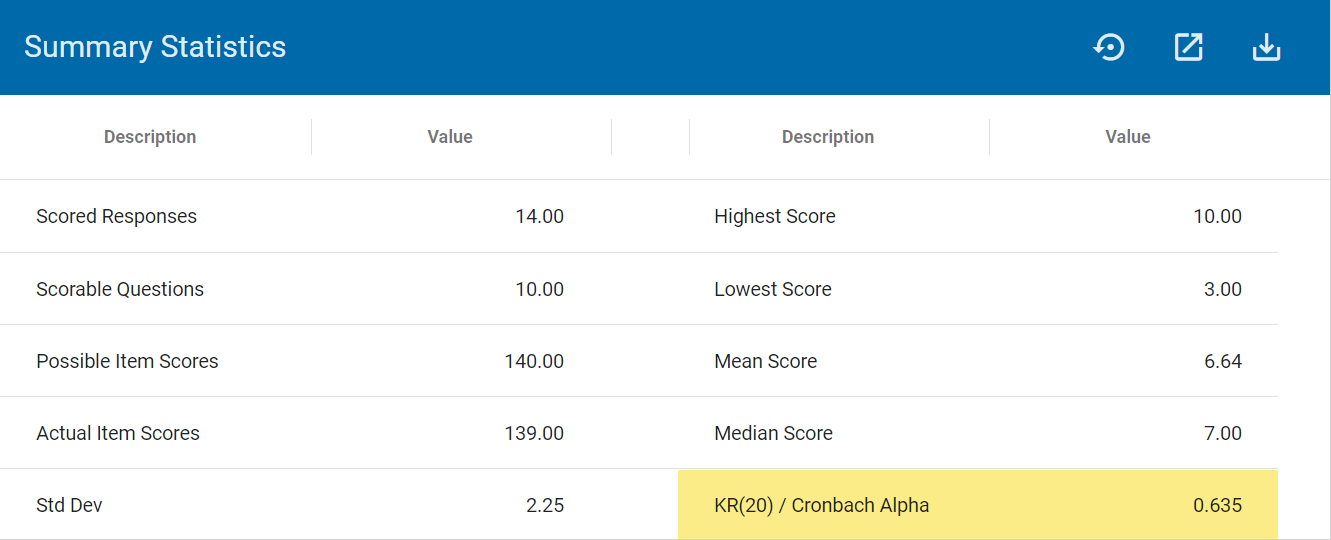Click the Summary Statistics panel title
1331x540 pixels.
pyautogui.click(x=155, y=47)
